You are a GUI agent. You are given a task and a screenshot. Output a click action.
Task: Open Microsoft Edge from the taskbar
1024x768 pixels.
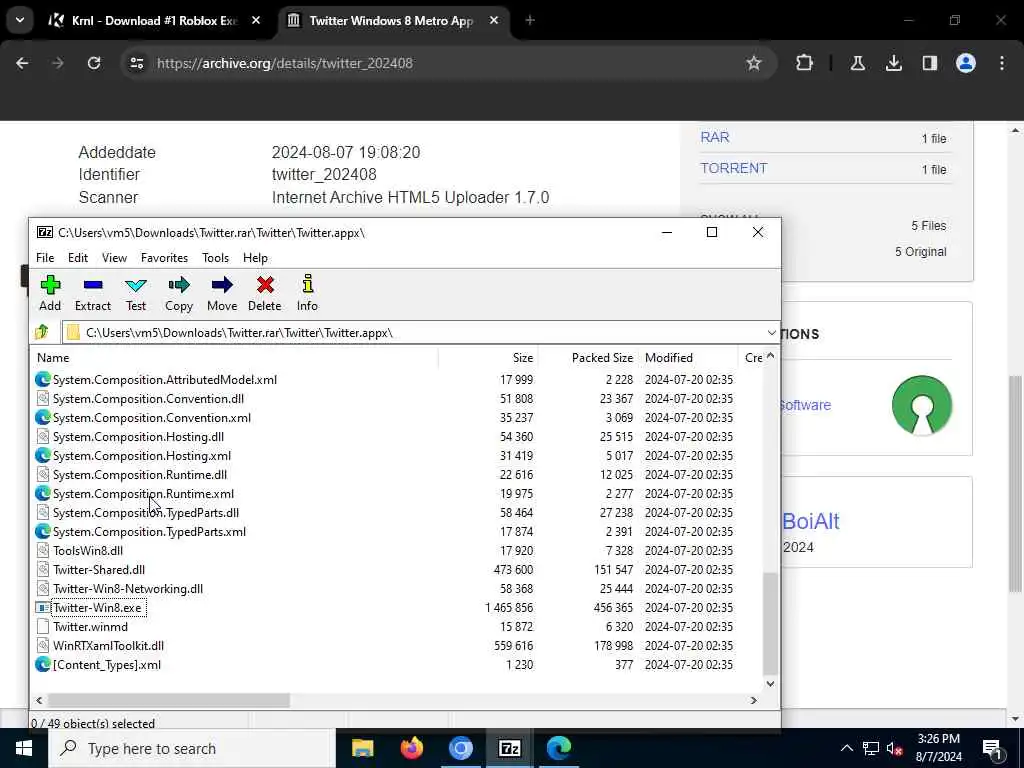559,748
